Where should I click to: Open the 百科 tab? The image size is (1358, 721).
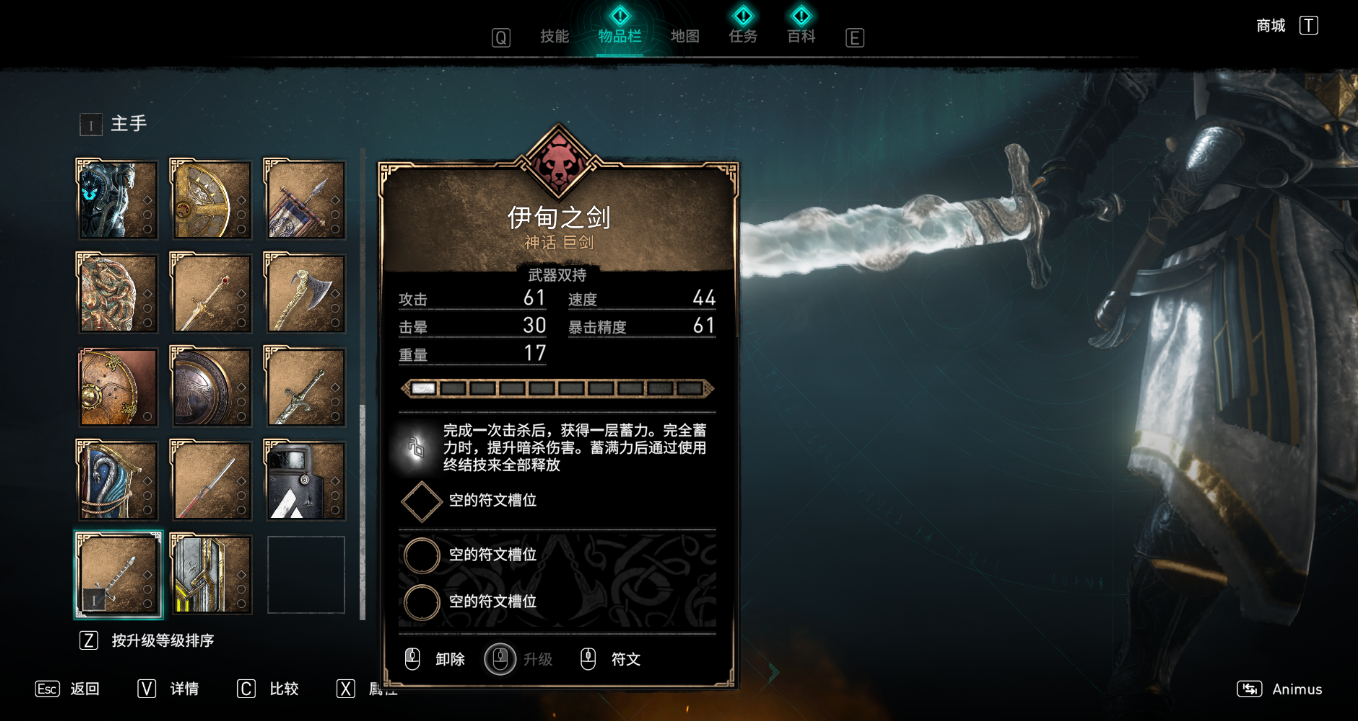(x=801, y=37)
